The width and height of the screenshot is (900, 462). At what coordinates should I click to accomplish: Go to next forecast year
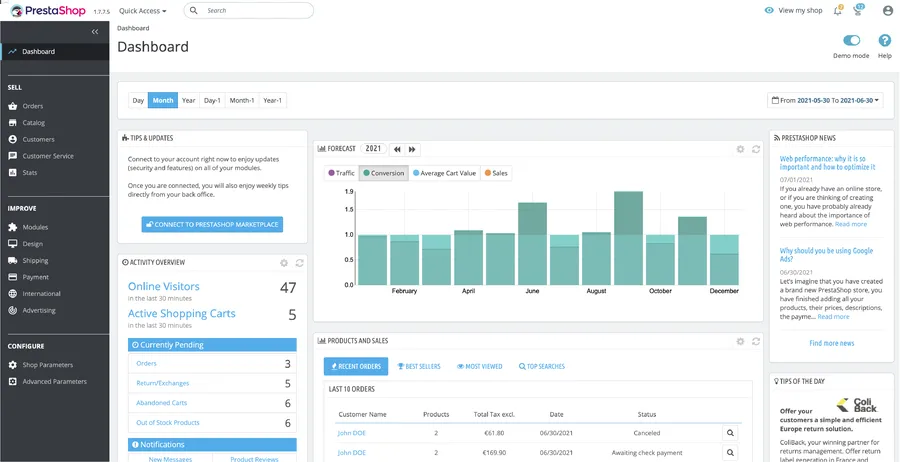pos(412,149)
